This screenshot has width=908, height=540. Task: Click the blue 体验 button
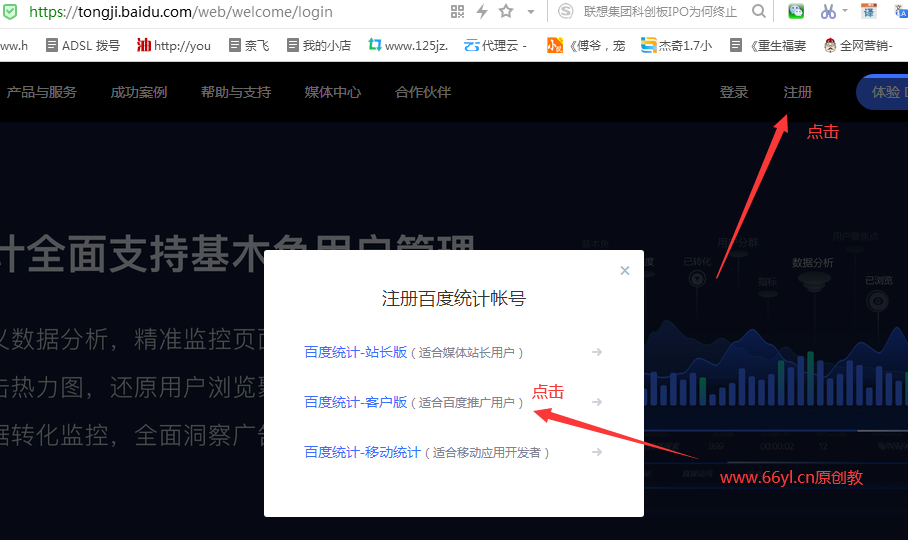[x=882, y=92]
